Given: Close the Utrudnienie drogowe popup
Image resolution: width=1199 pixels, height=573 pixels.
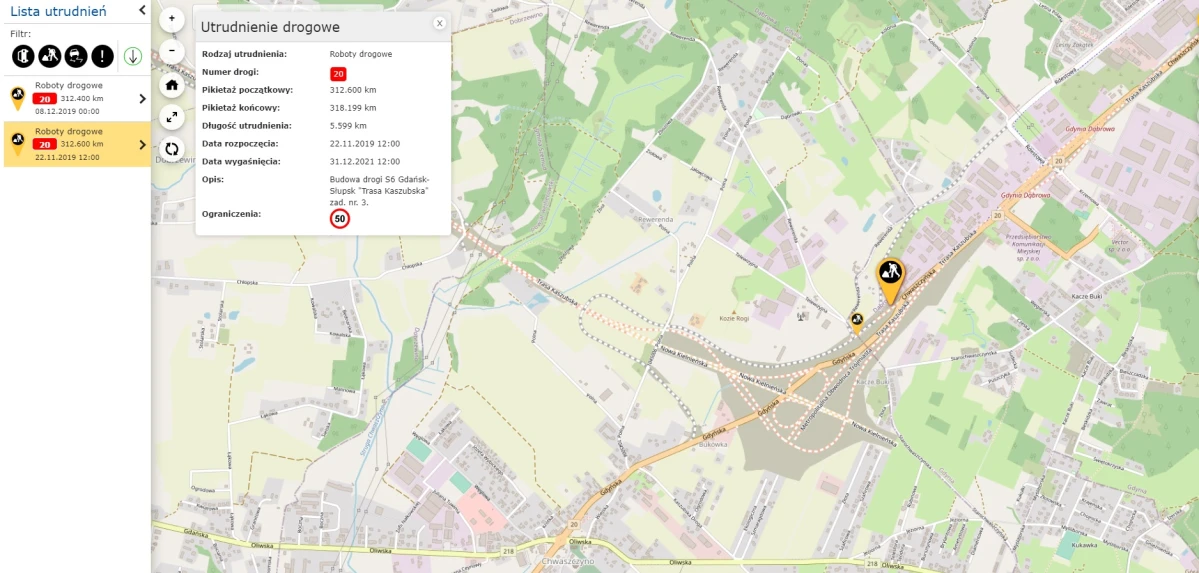Looking at the screenshot, I should [x=440, y=23].
